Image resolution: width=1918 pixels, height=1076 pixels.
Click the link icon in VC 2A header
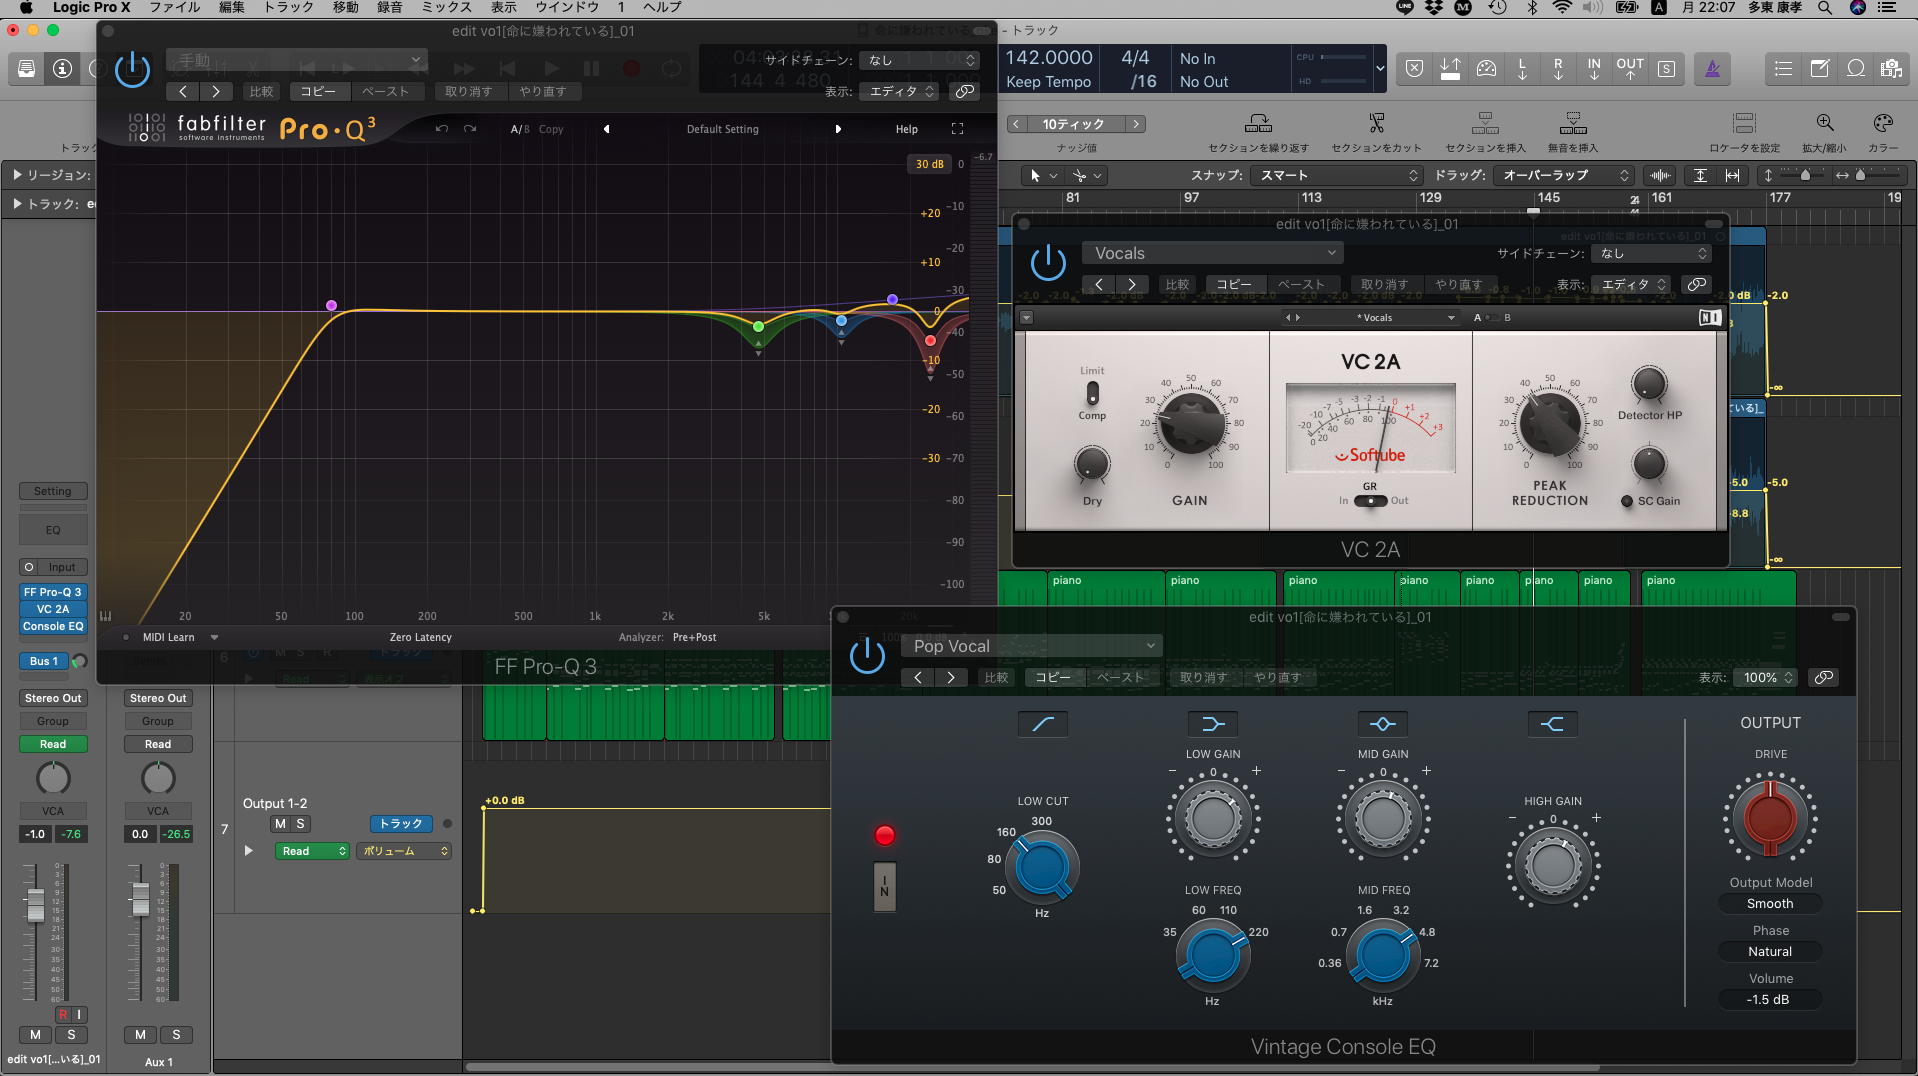(1697, 285)
